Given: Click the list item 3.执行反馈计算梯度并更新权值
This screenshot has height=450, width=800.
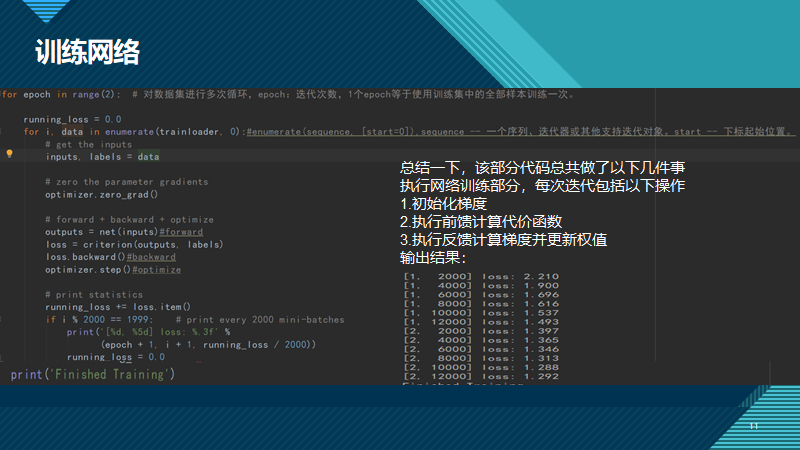Looking at the screenshot, I should (x=504, y=240).
